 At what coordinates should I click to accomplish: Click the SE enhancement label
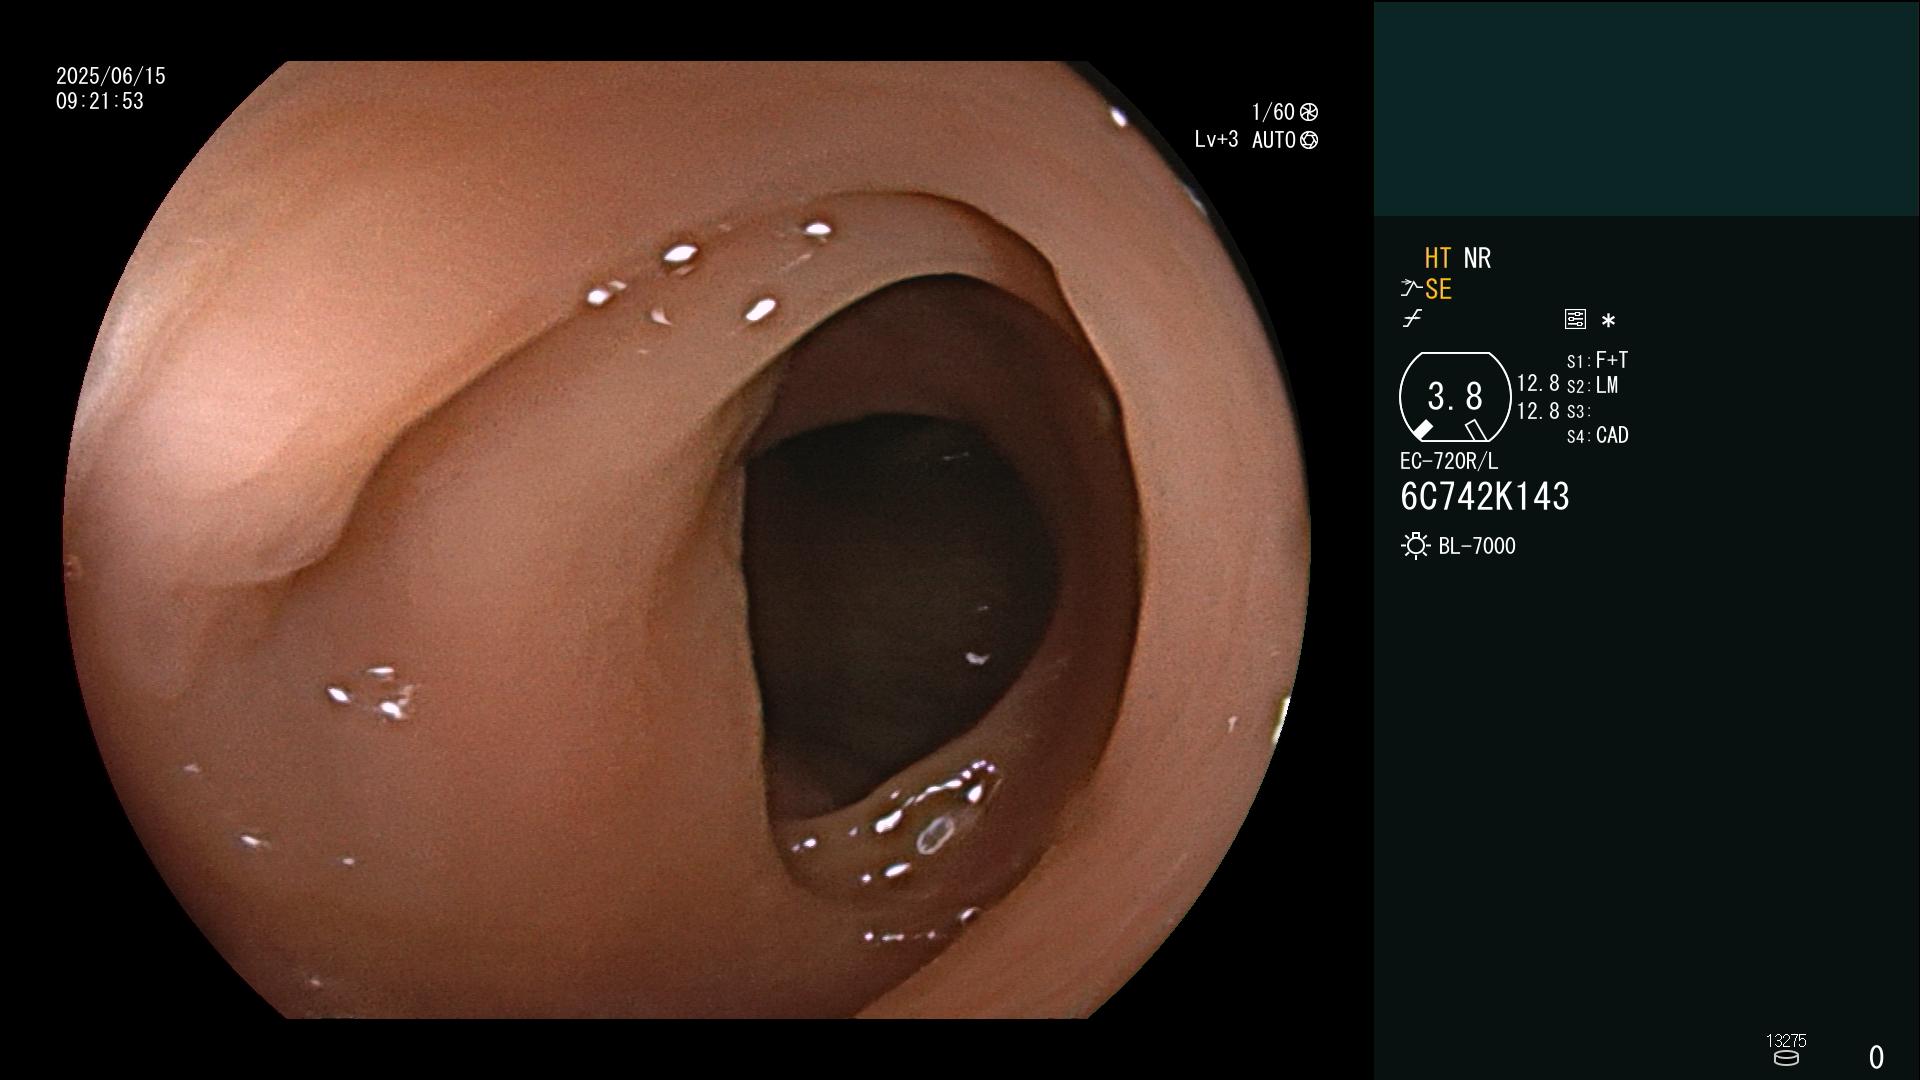pos(1438,289)
